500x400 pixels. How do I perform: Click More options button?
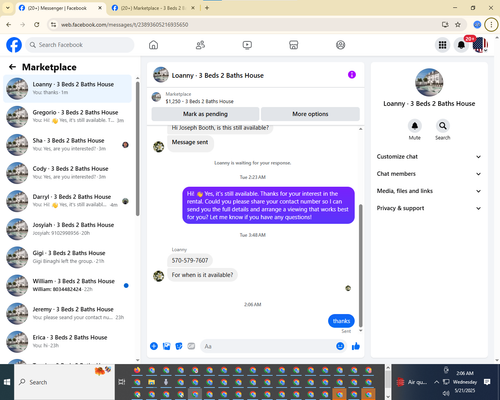tap(310, 114)
